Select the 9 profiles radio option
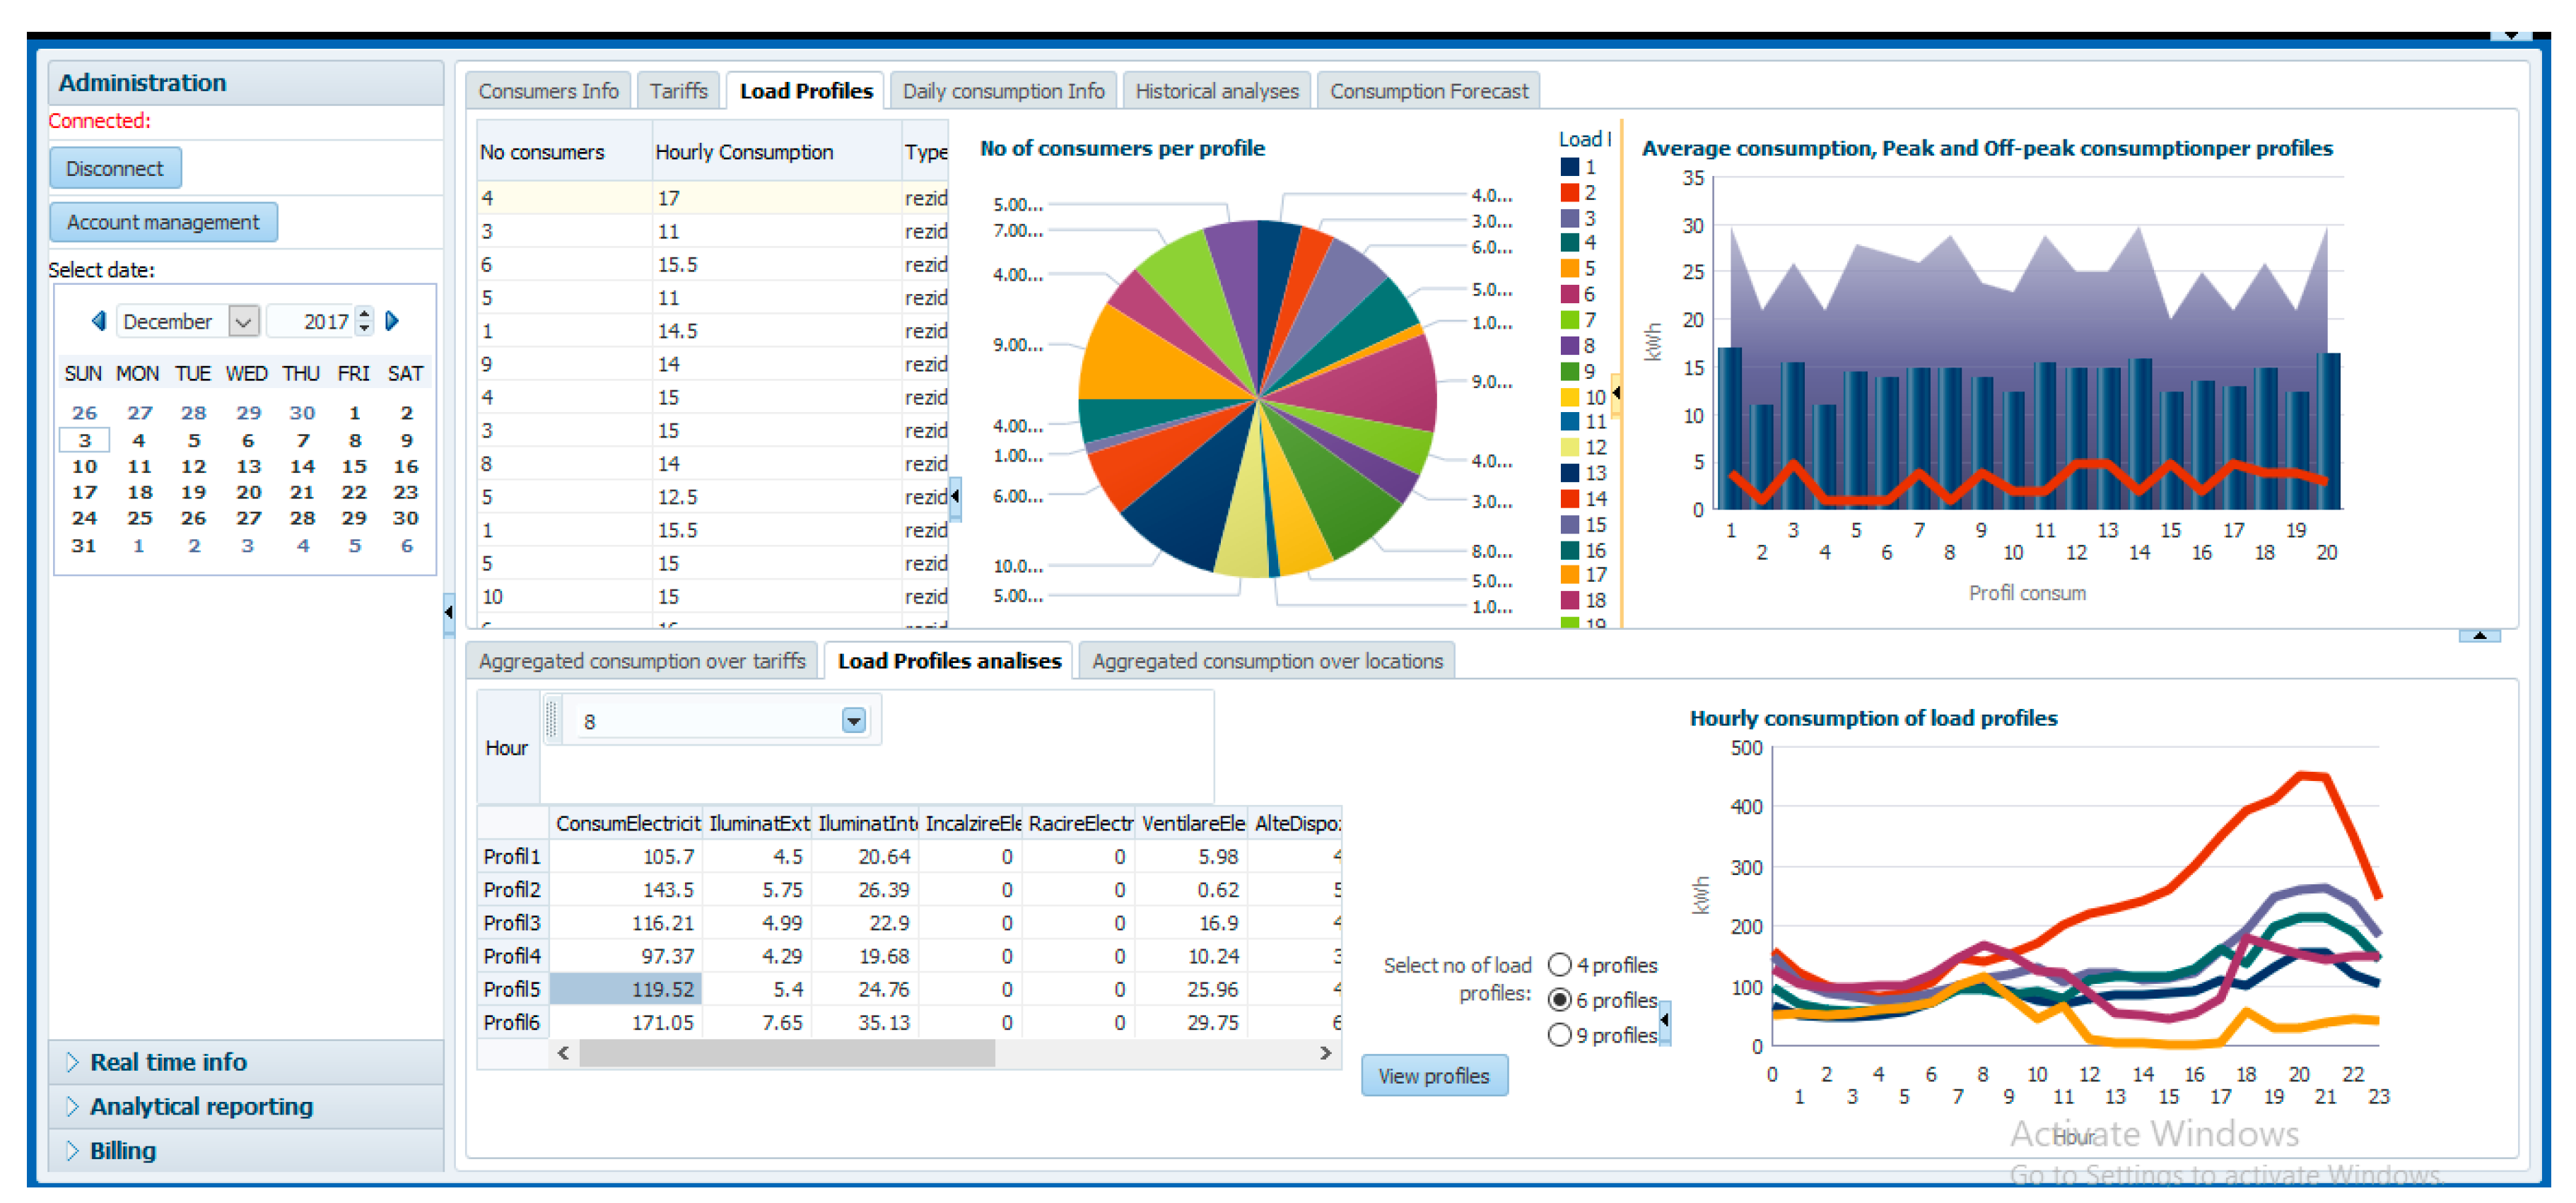The width and height of the screenshot is (2576, 1203). click(1559, 1035)
